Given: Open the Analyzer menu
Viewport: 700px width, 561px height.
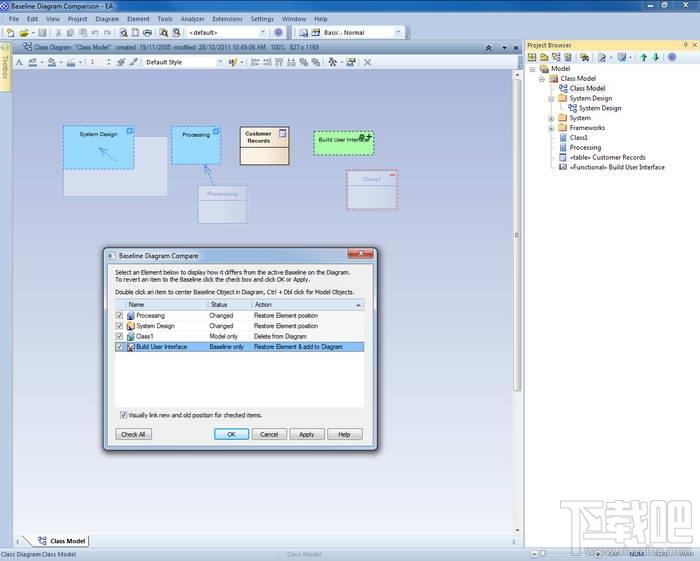Looking at the screenshot, I should pyautogui.click(x=192, y=19).
